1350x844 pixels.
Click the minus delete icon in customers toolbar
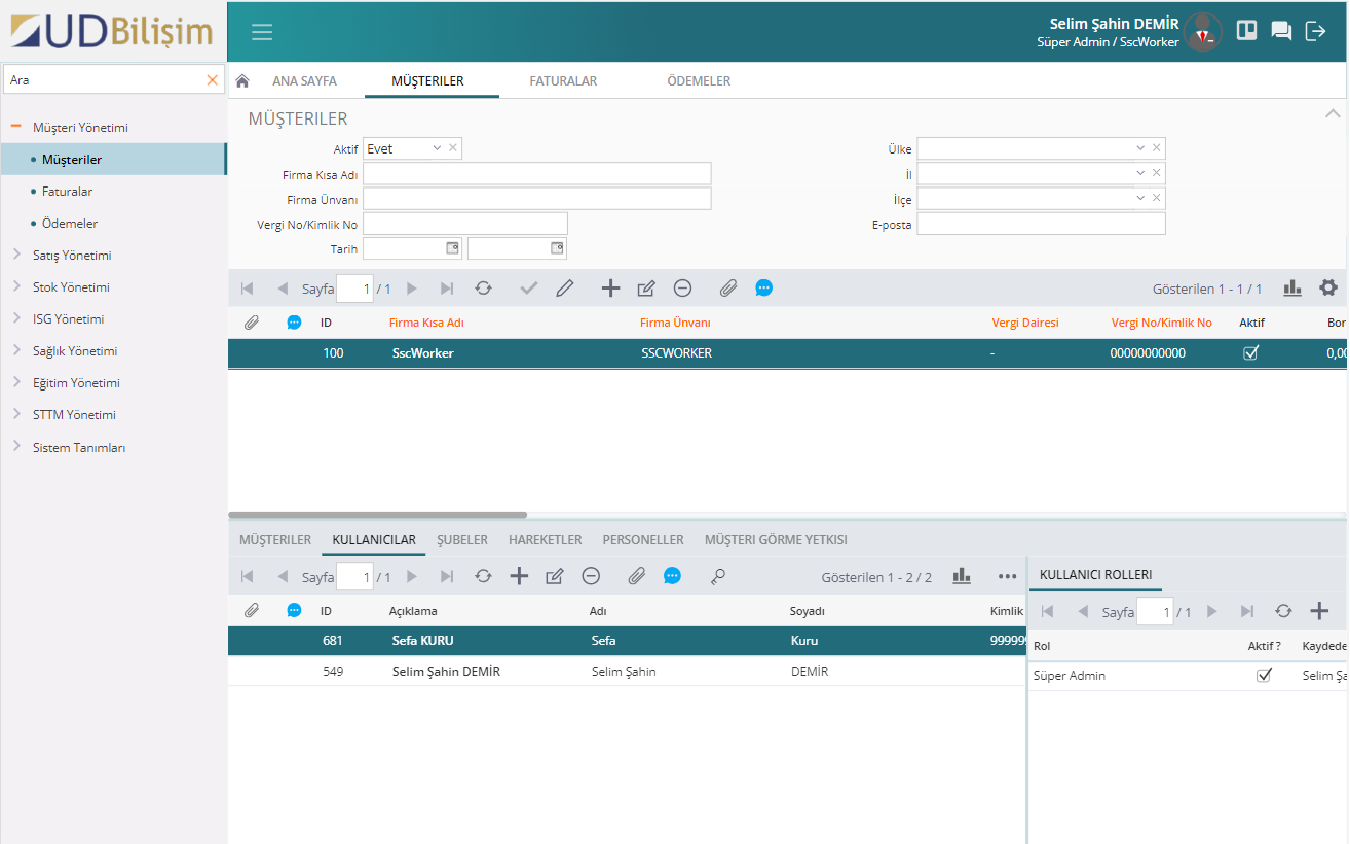coord(682,288)
